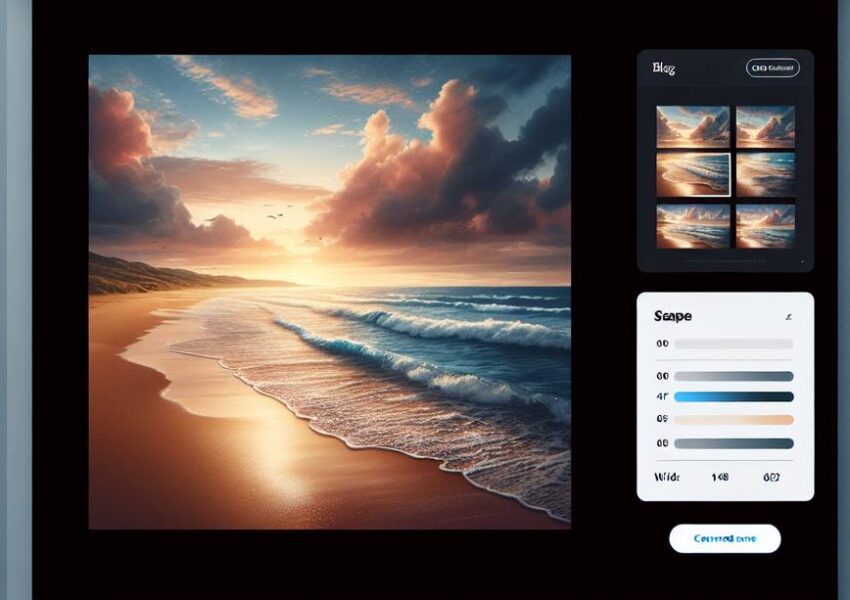Image resolution: width=850 pixels, height=600 pixels.
Task: Click the large beach sunset preview image
Action: tap(329, 291)
